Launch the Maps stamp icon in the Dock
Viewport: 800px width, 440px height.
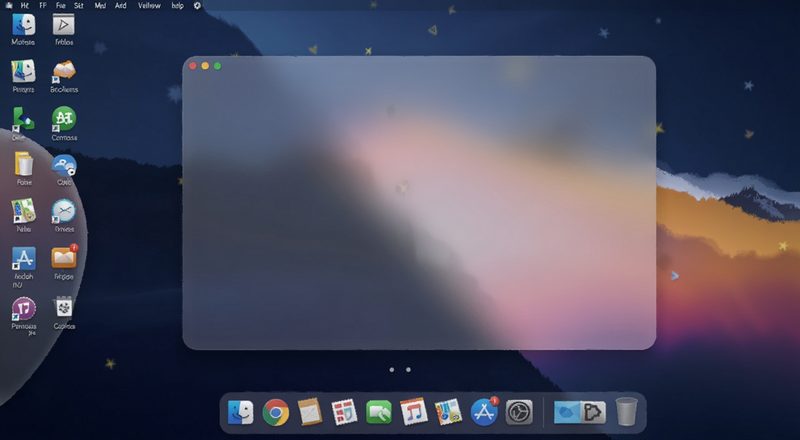[x=448, y=412]
